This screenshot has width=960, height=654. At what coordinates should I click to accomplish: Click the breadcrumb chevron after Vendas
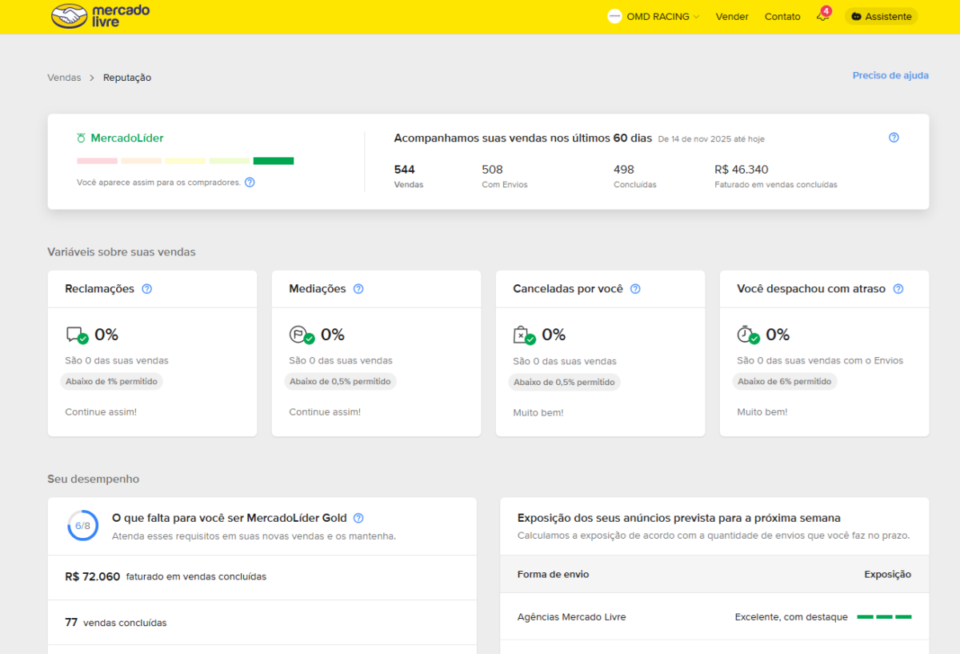coord(92,78)
